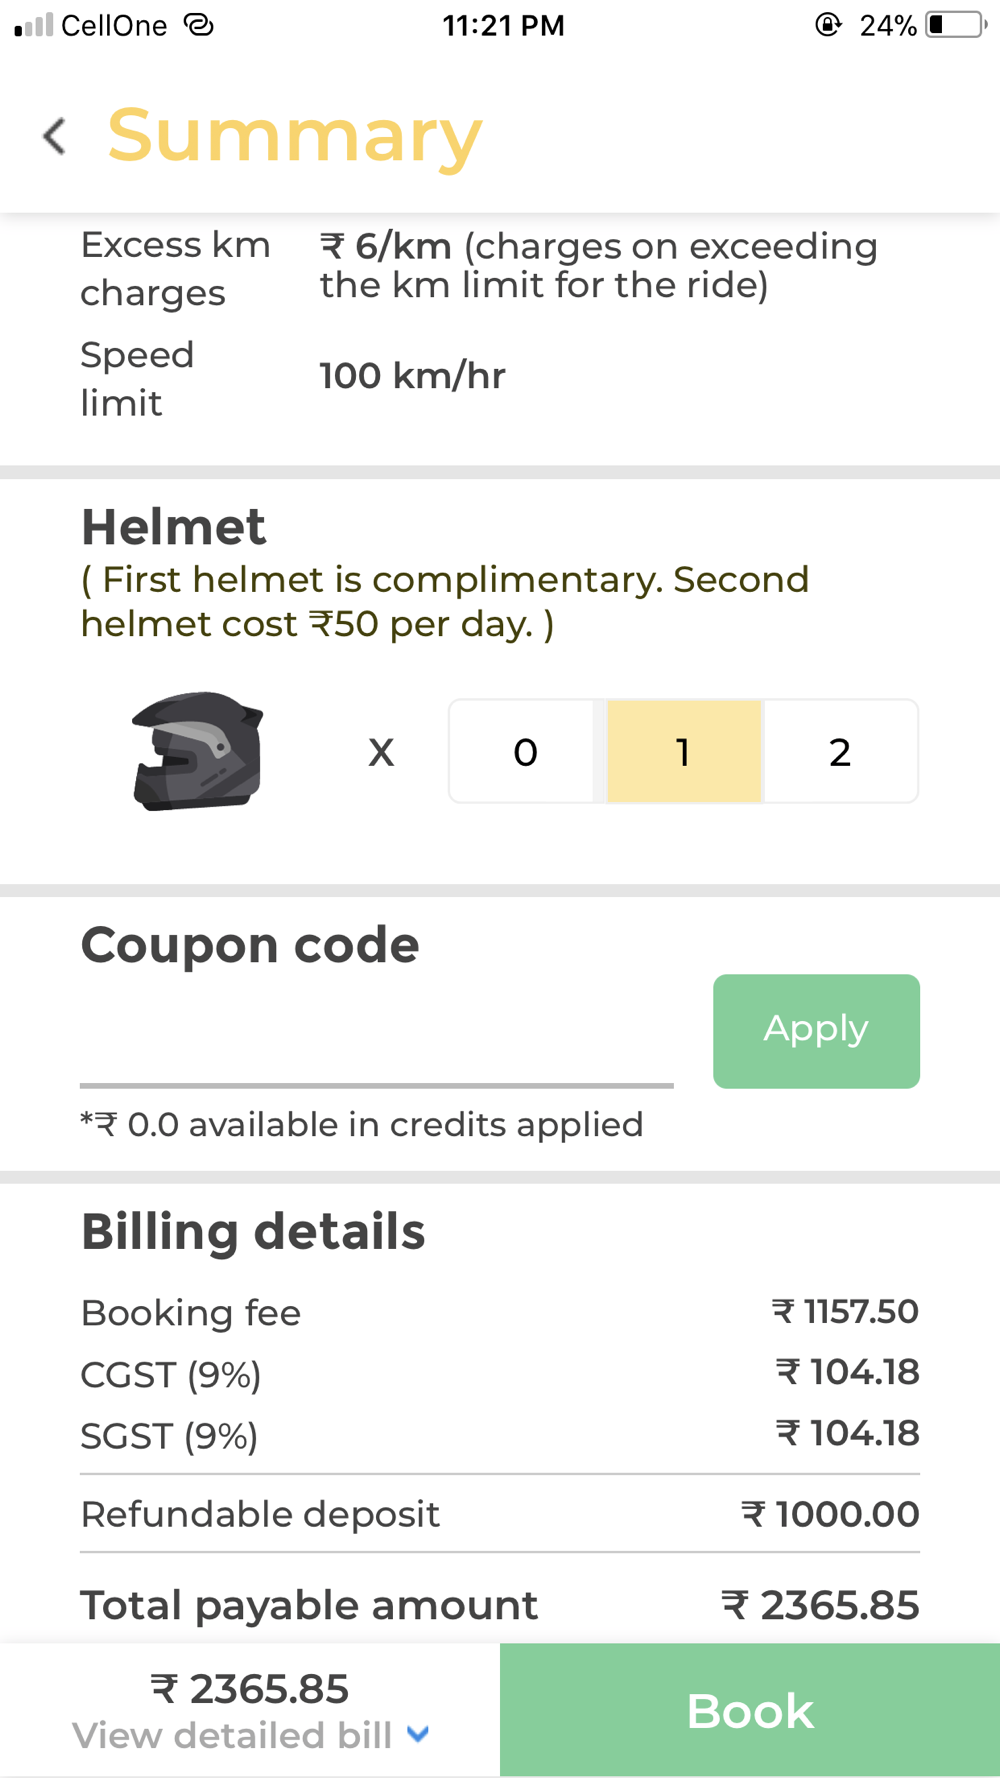The height and width of the screenshot is (1778, 1000).
Task: Apply the coupon code
Action: coord(816,1031)
